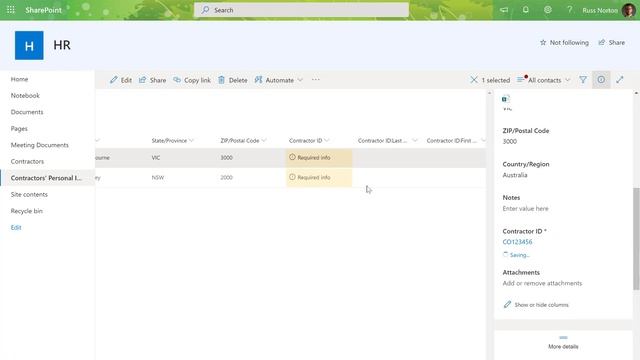Open the app launcher waffle icon
Image resolution: width=640 pixels, height=360 pixels.
tap(11, 10)
